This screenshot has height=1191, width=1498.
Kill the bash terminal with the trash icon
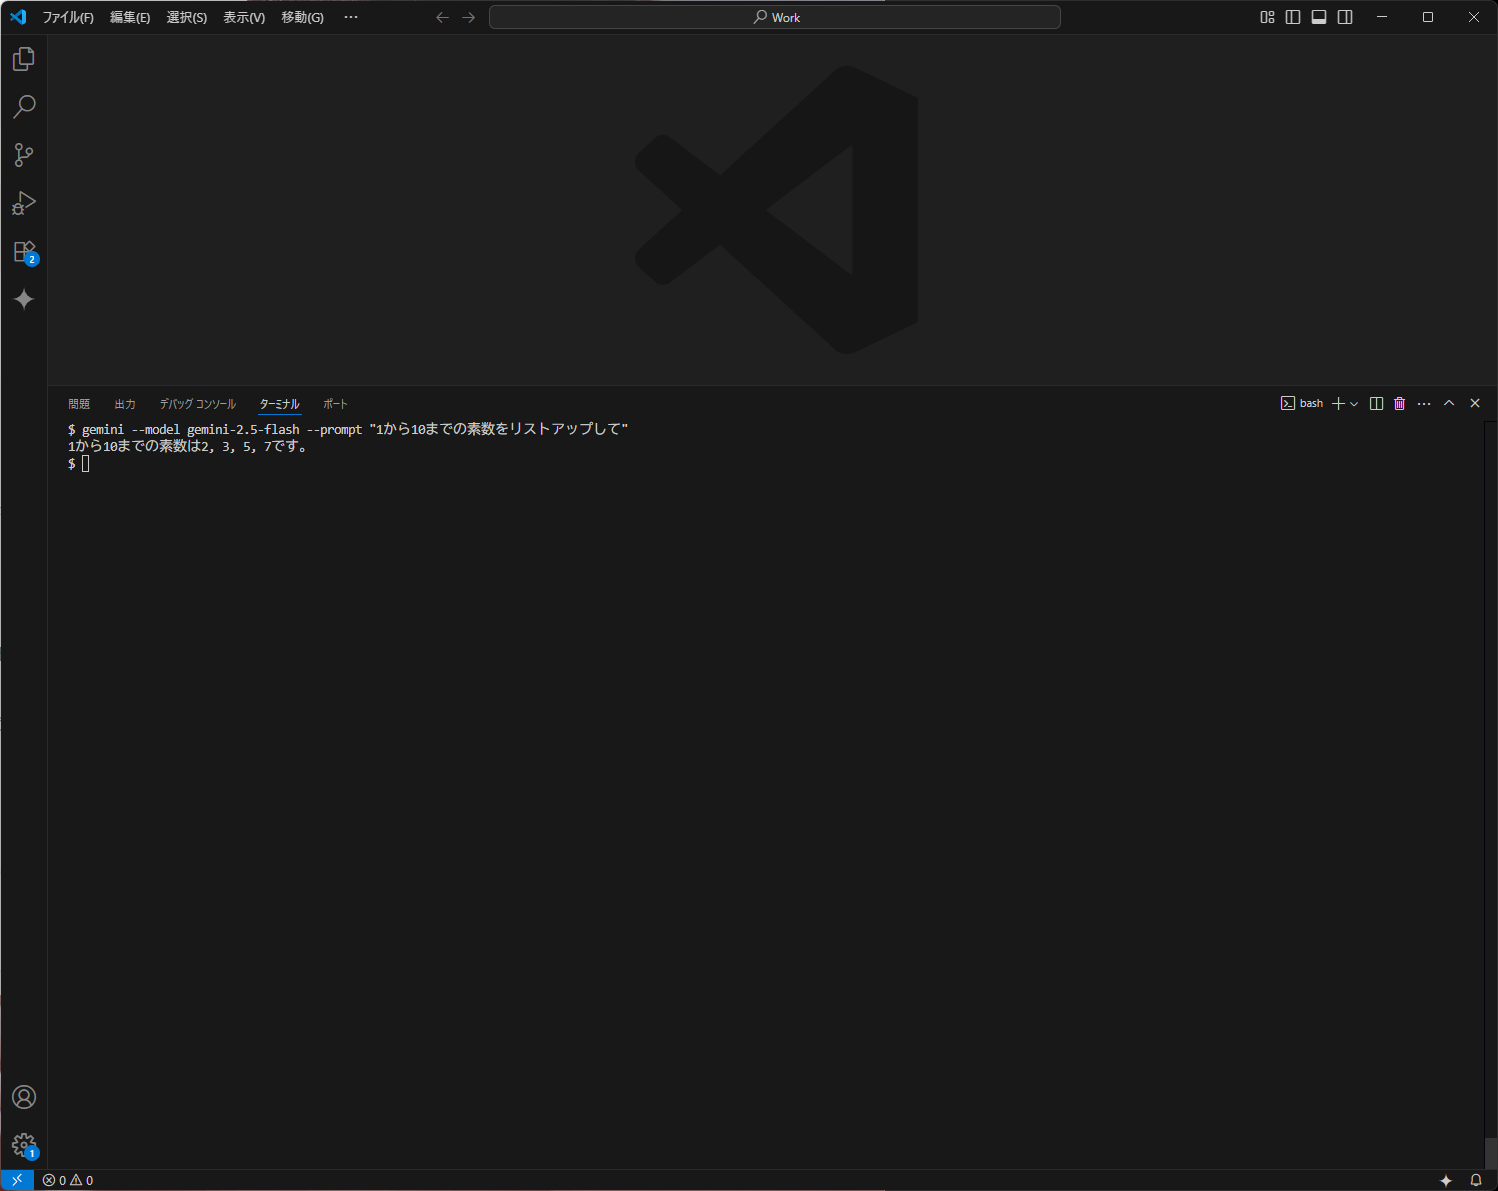(1399, 403)
